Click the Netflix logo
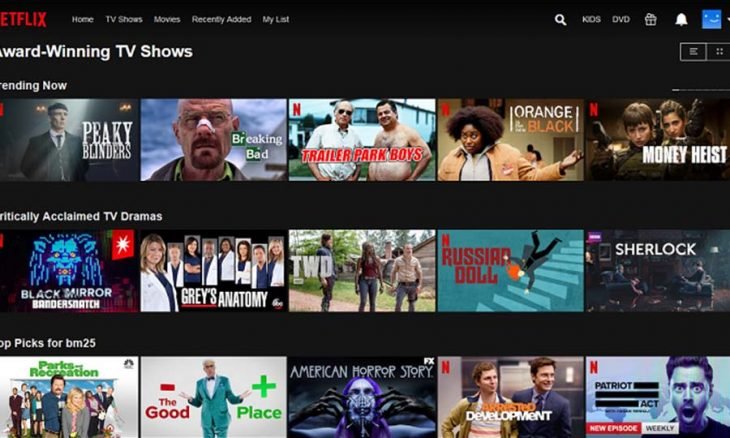Viewport: 730px width, 438px height. (23, 19)
